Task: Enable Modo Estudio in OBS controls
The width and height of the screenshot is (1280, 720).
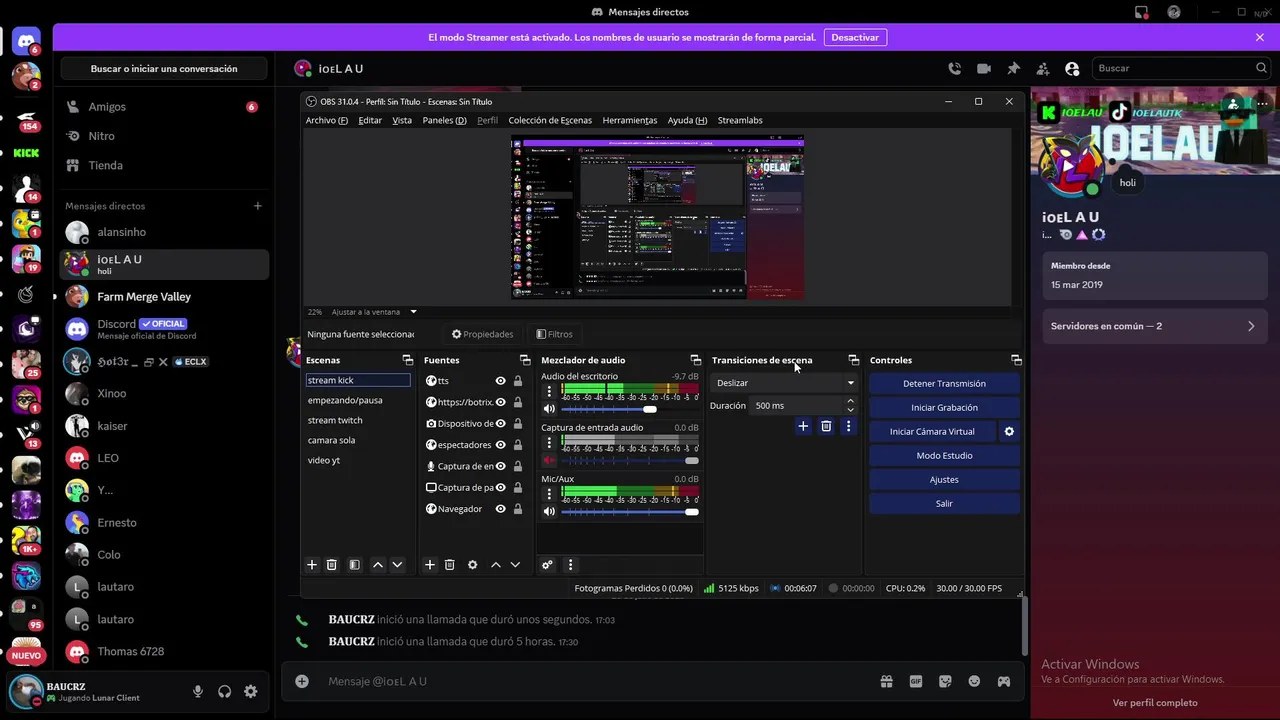Action: point(944,455)
